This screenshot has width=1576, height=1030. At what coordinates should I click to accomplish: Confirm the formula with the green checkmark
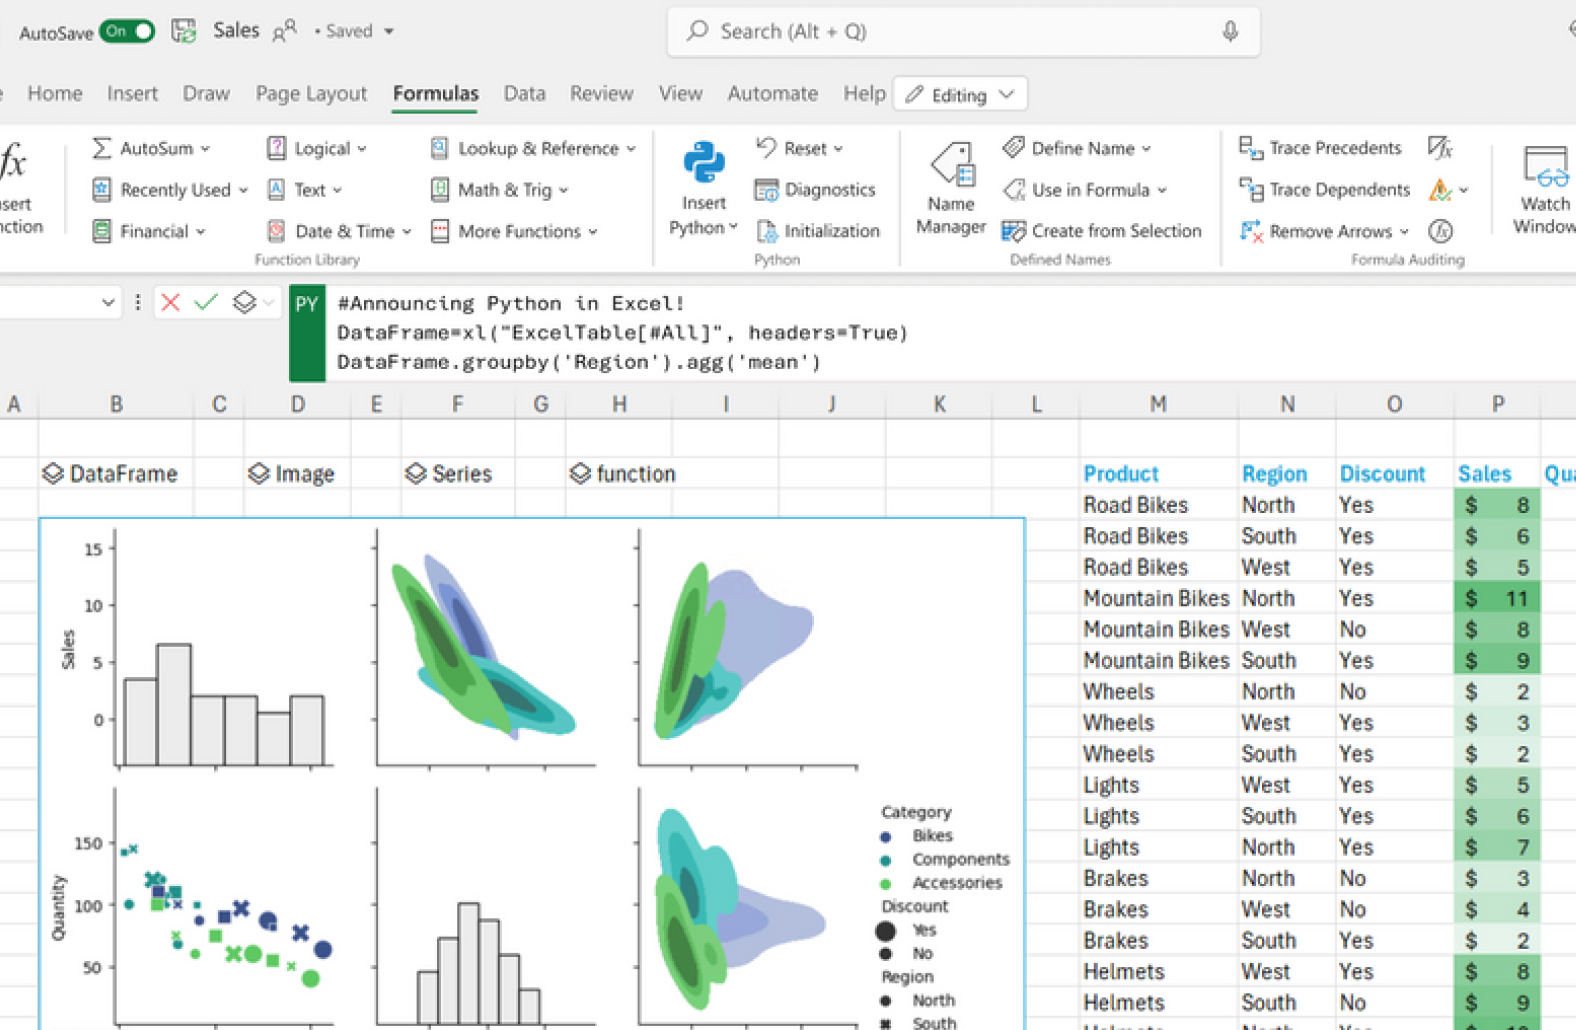click(206, 302)
